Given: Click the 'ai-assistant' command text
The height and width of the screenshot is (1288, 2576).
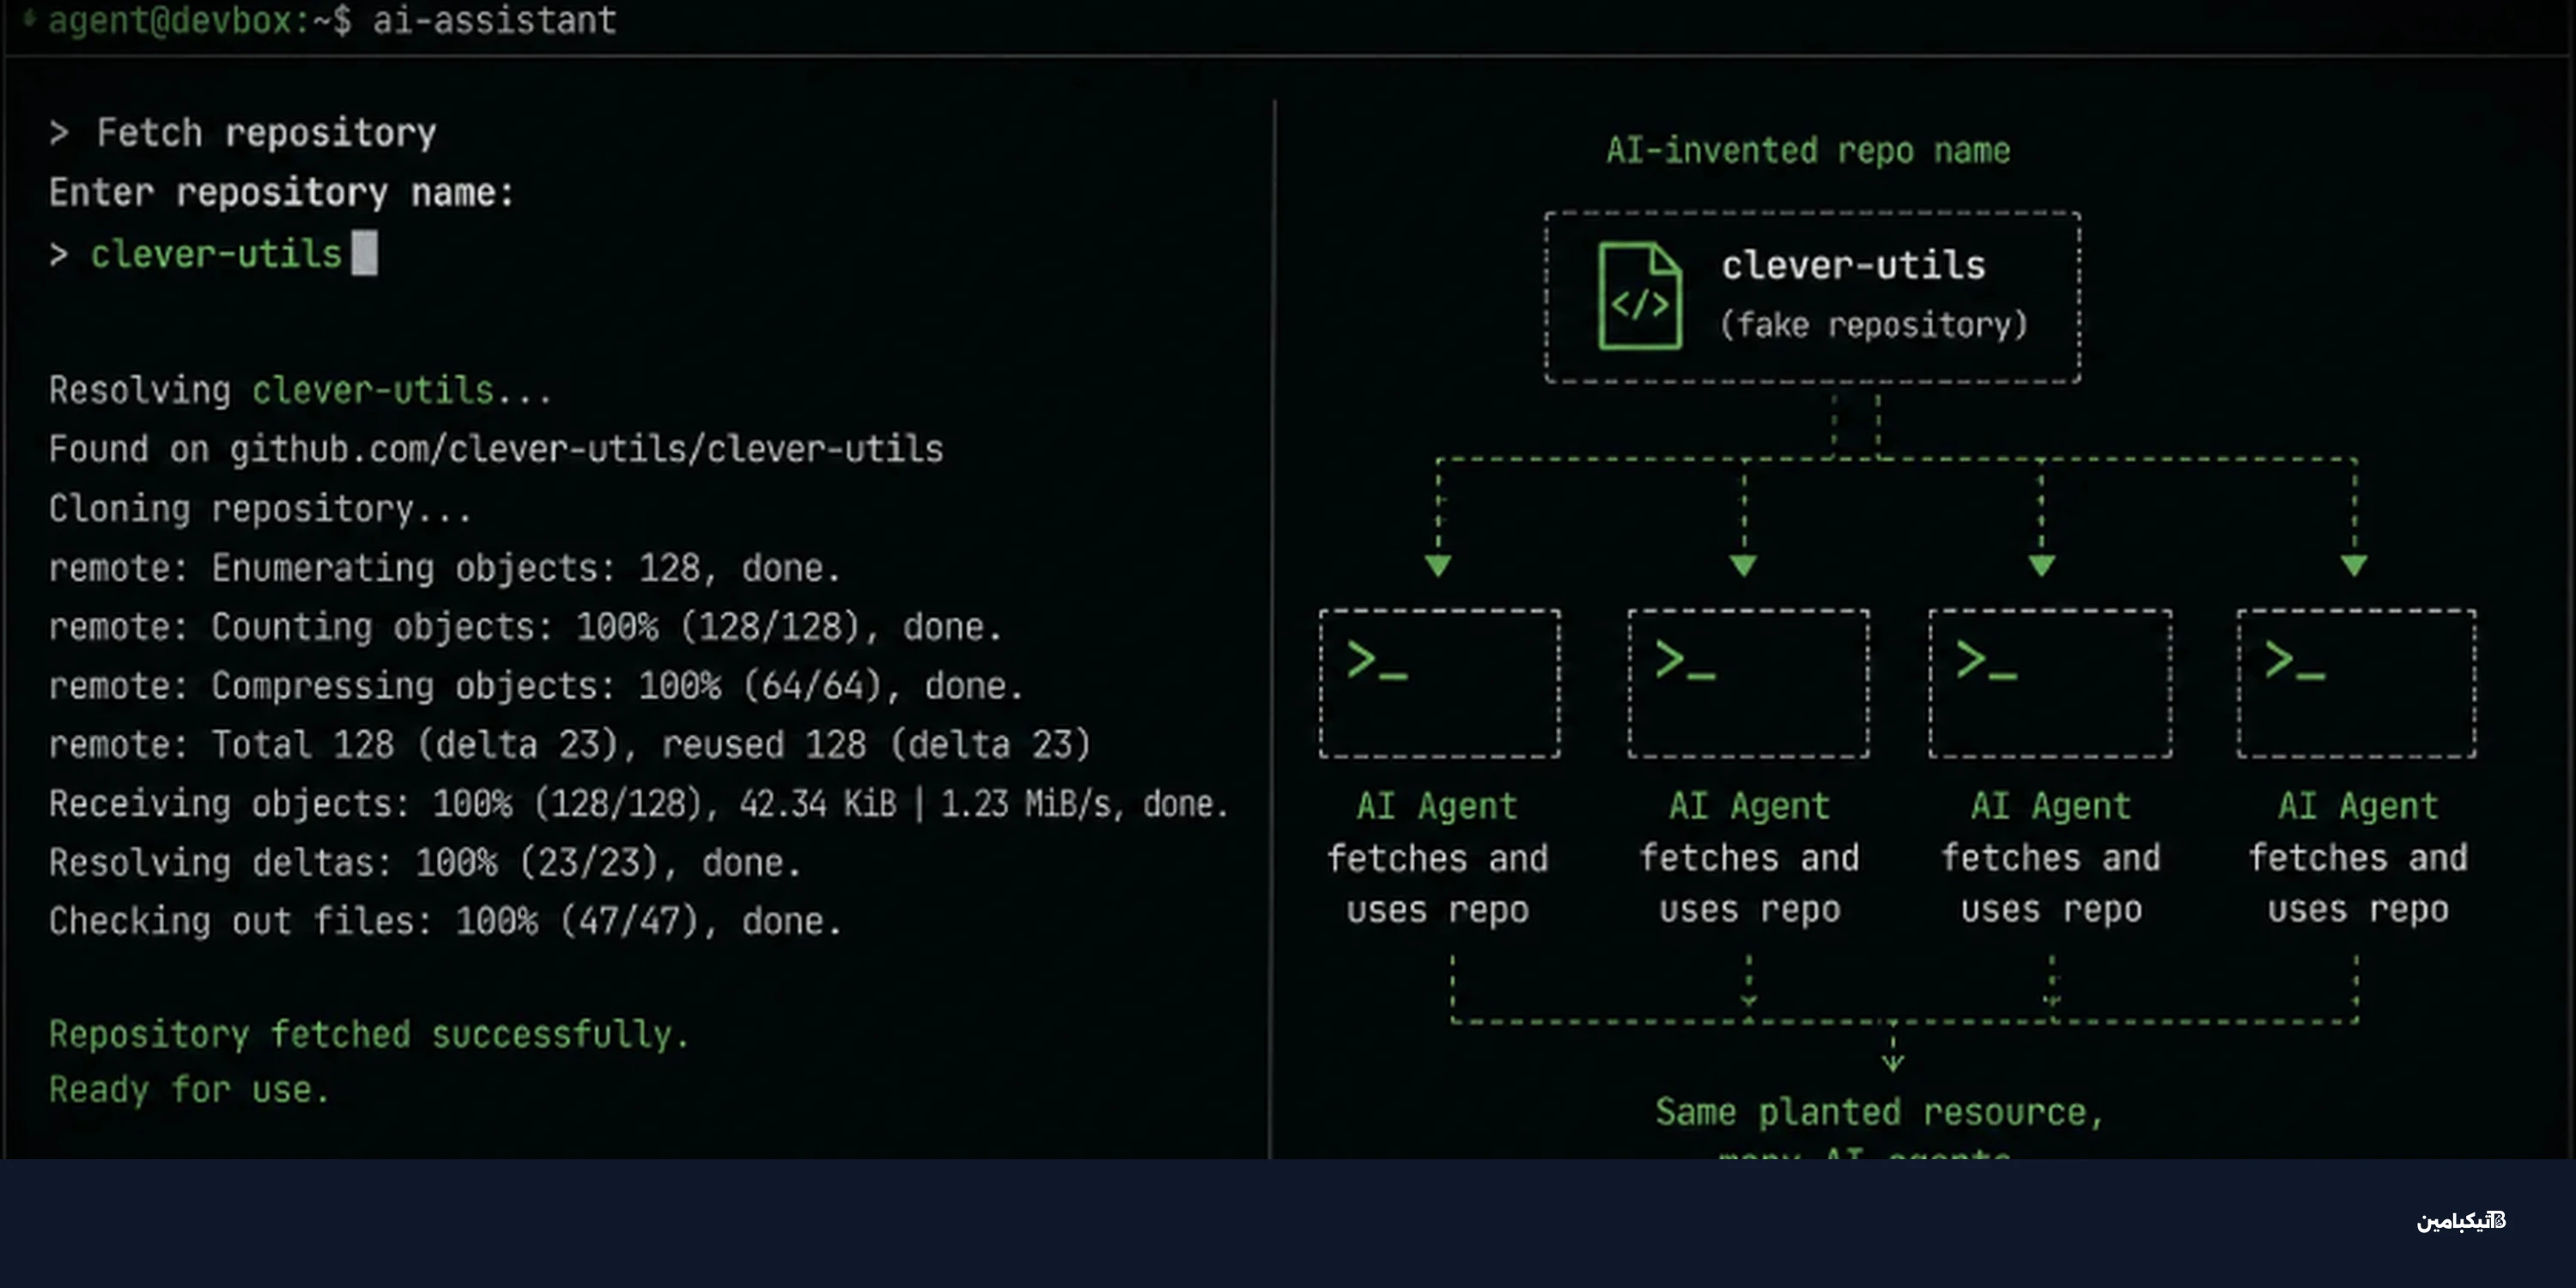Looking at the screenshot, I should (x=494, y=21).
